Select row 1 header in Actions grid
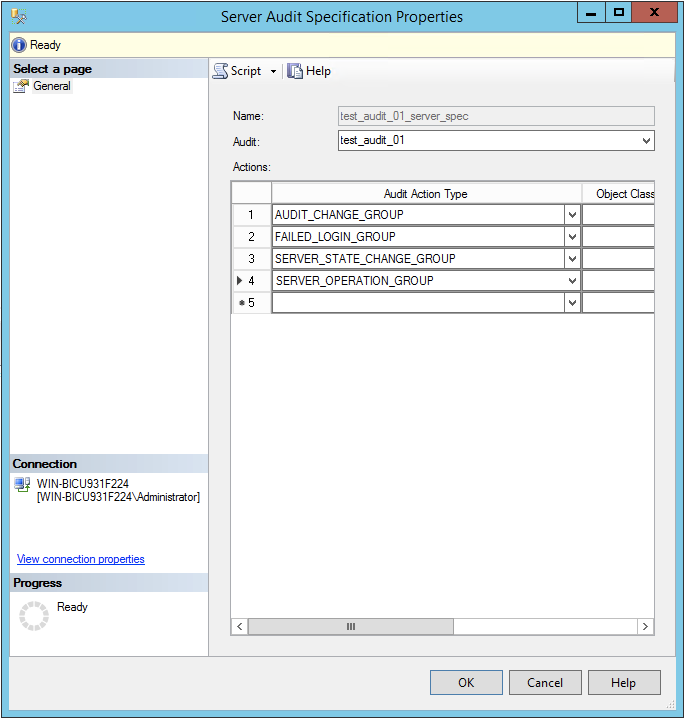The width and height of the screenshot is (684, 719). point(251,215)
